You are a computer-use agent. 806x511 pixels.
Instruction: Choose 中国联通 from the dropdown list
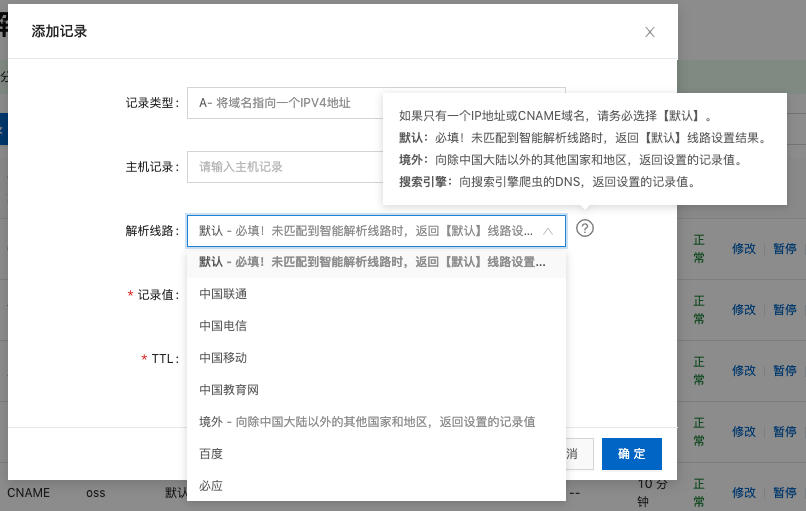[223, 294]
